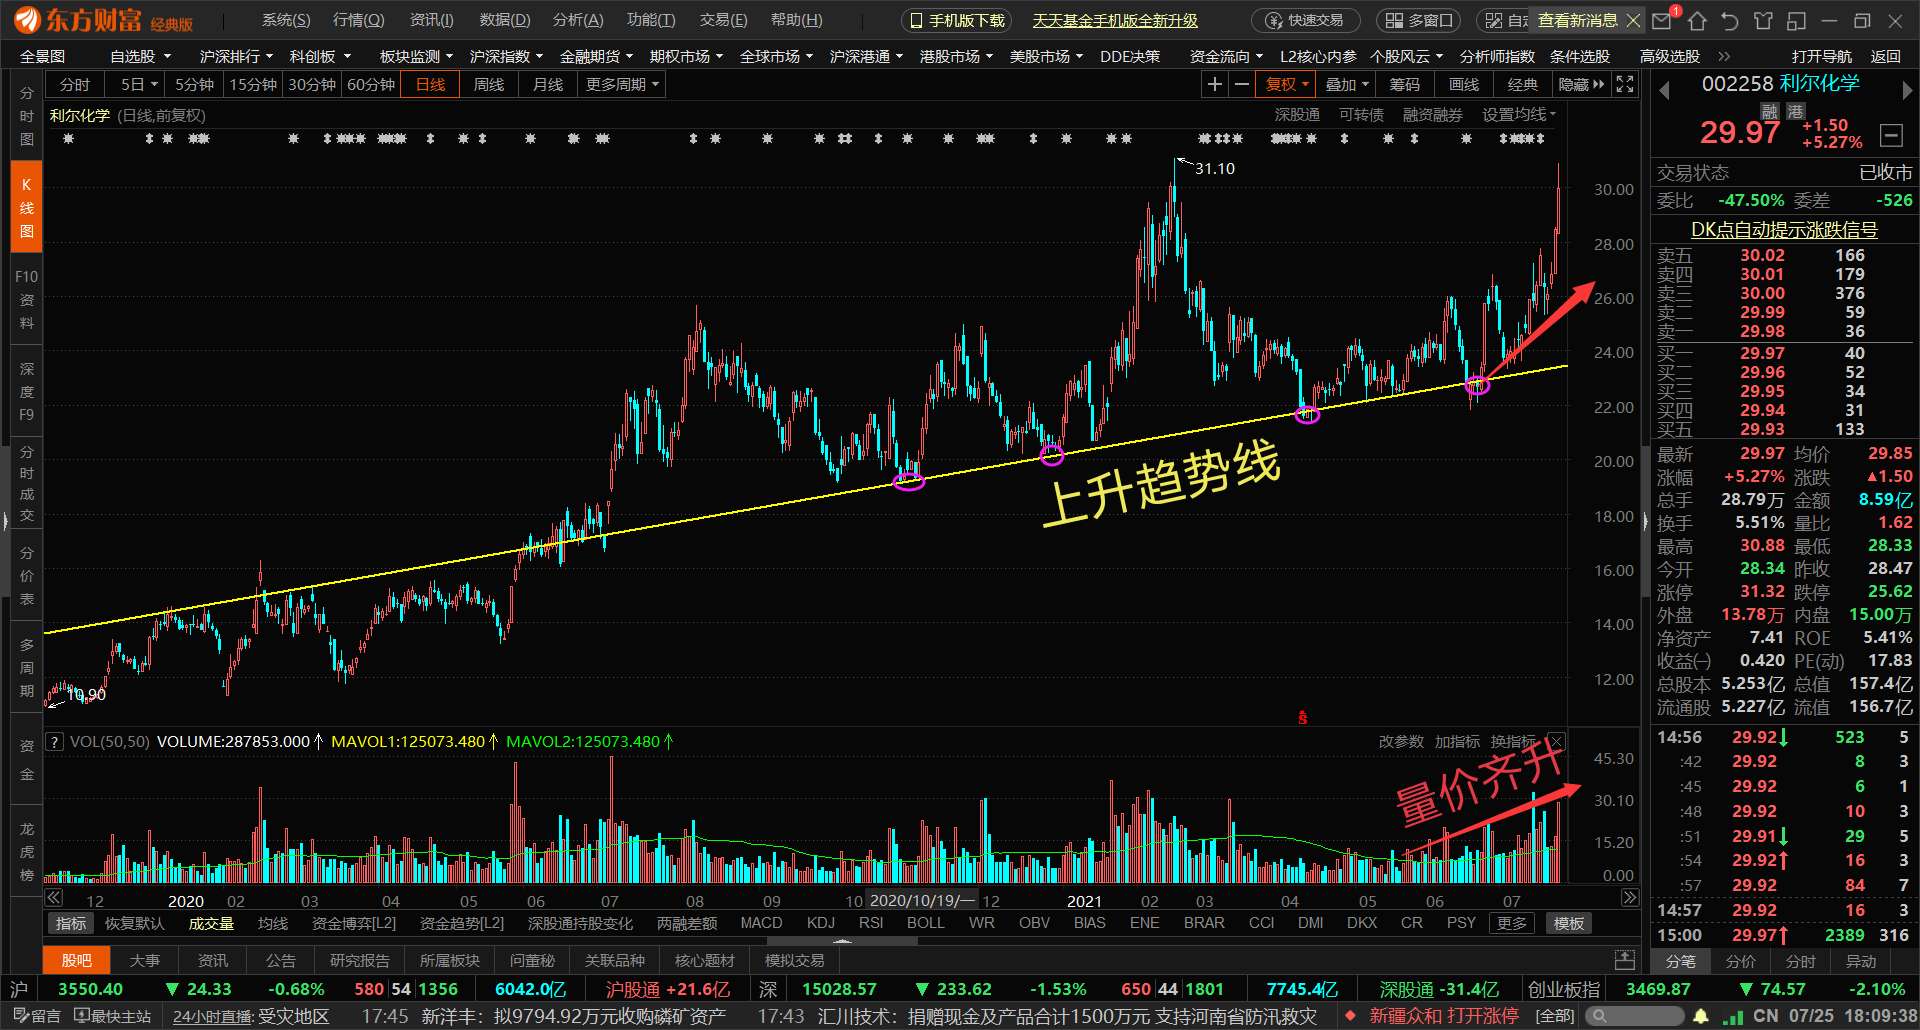This screenshot has height=1030, width=1920.
Task: Open F10资料 in left sidebar
Action: click(x=26, y=299)
